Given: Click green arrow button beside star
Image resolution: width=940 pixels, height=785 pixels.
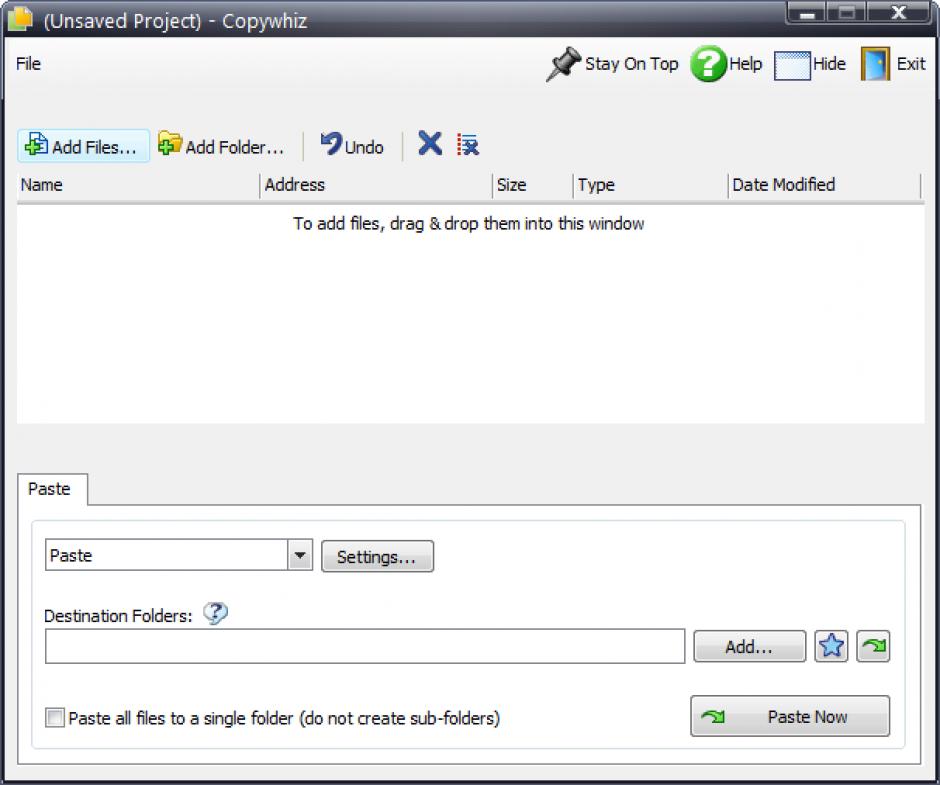Looking at the screenshot, I should point(873,646).
